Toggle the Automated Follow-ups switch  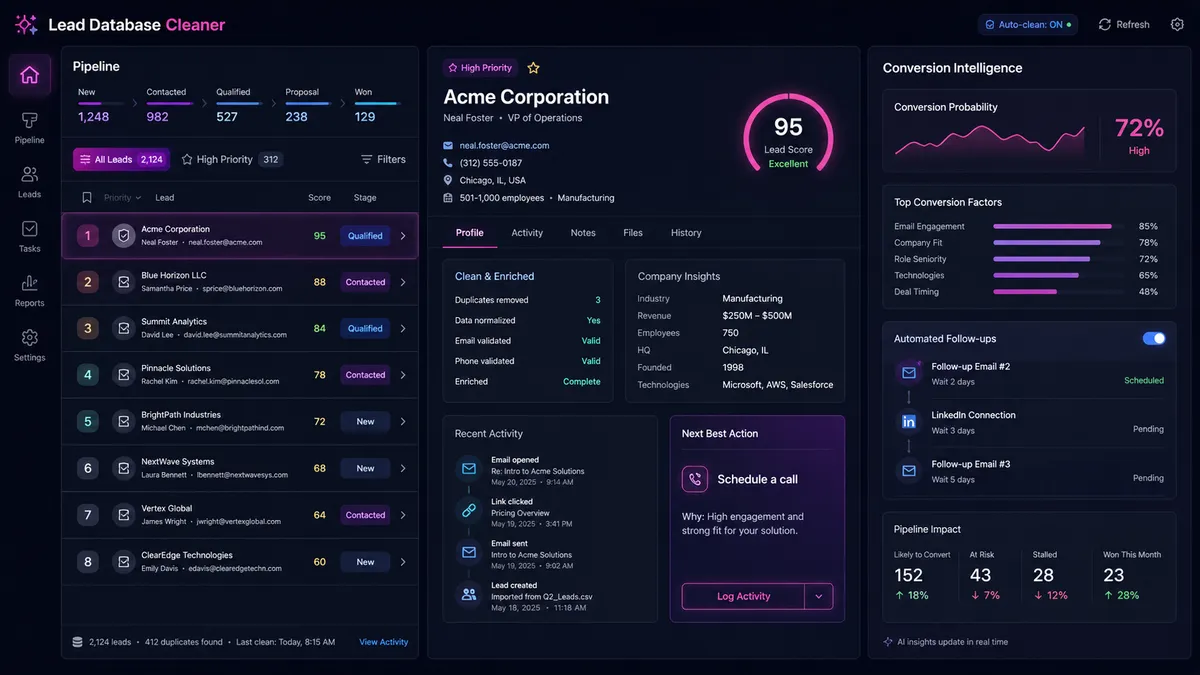(1154, 339)
